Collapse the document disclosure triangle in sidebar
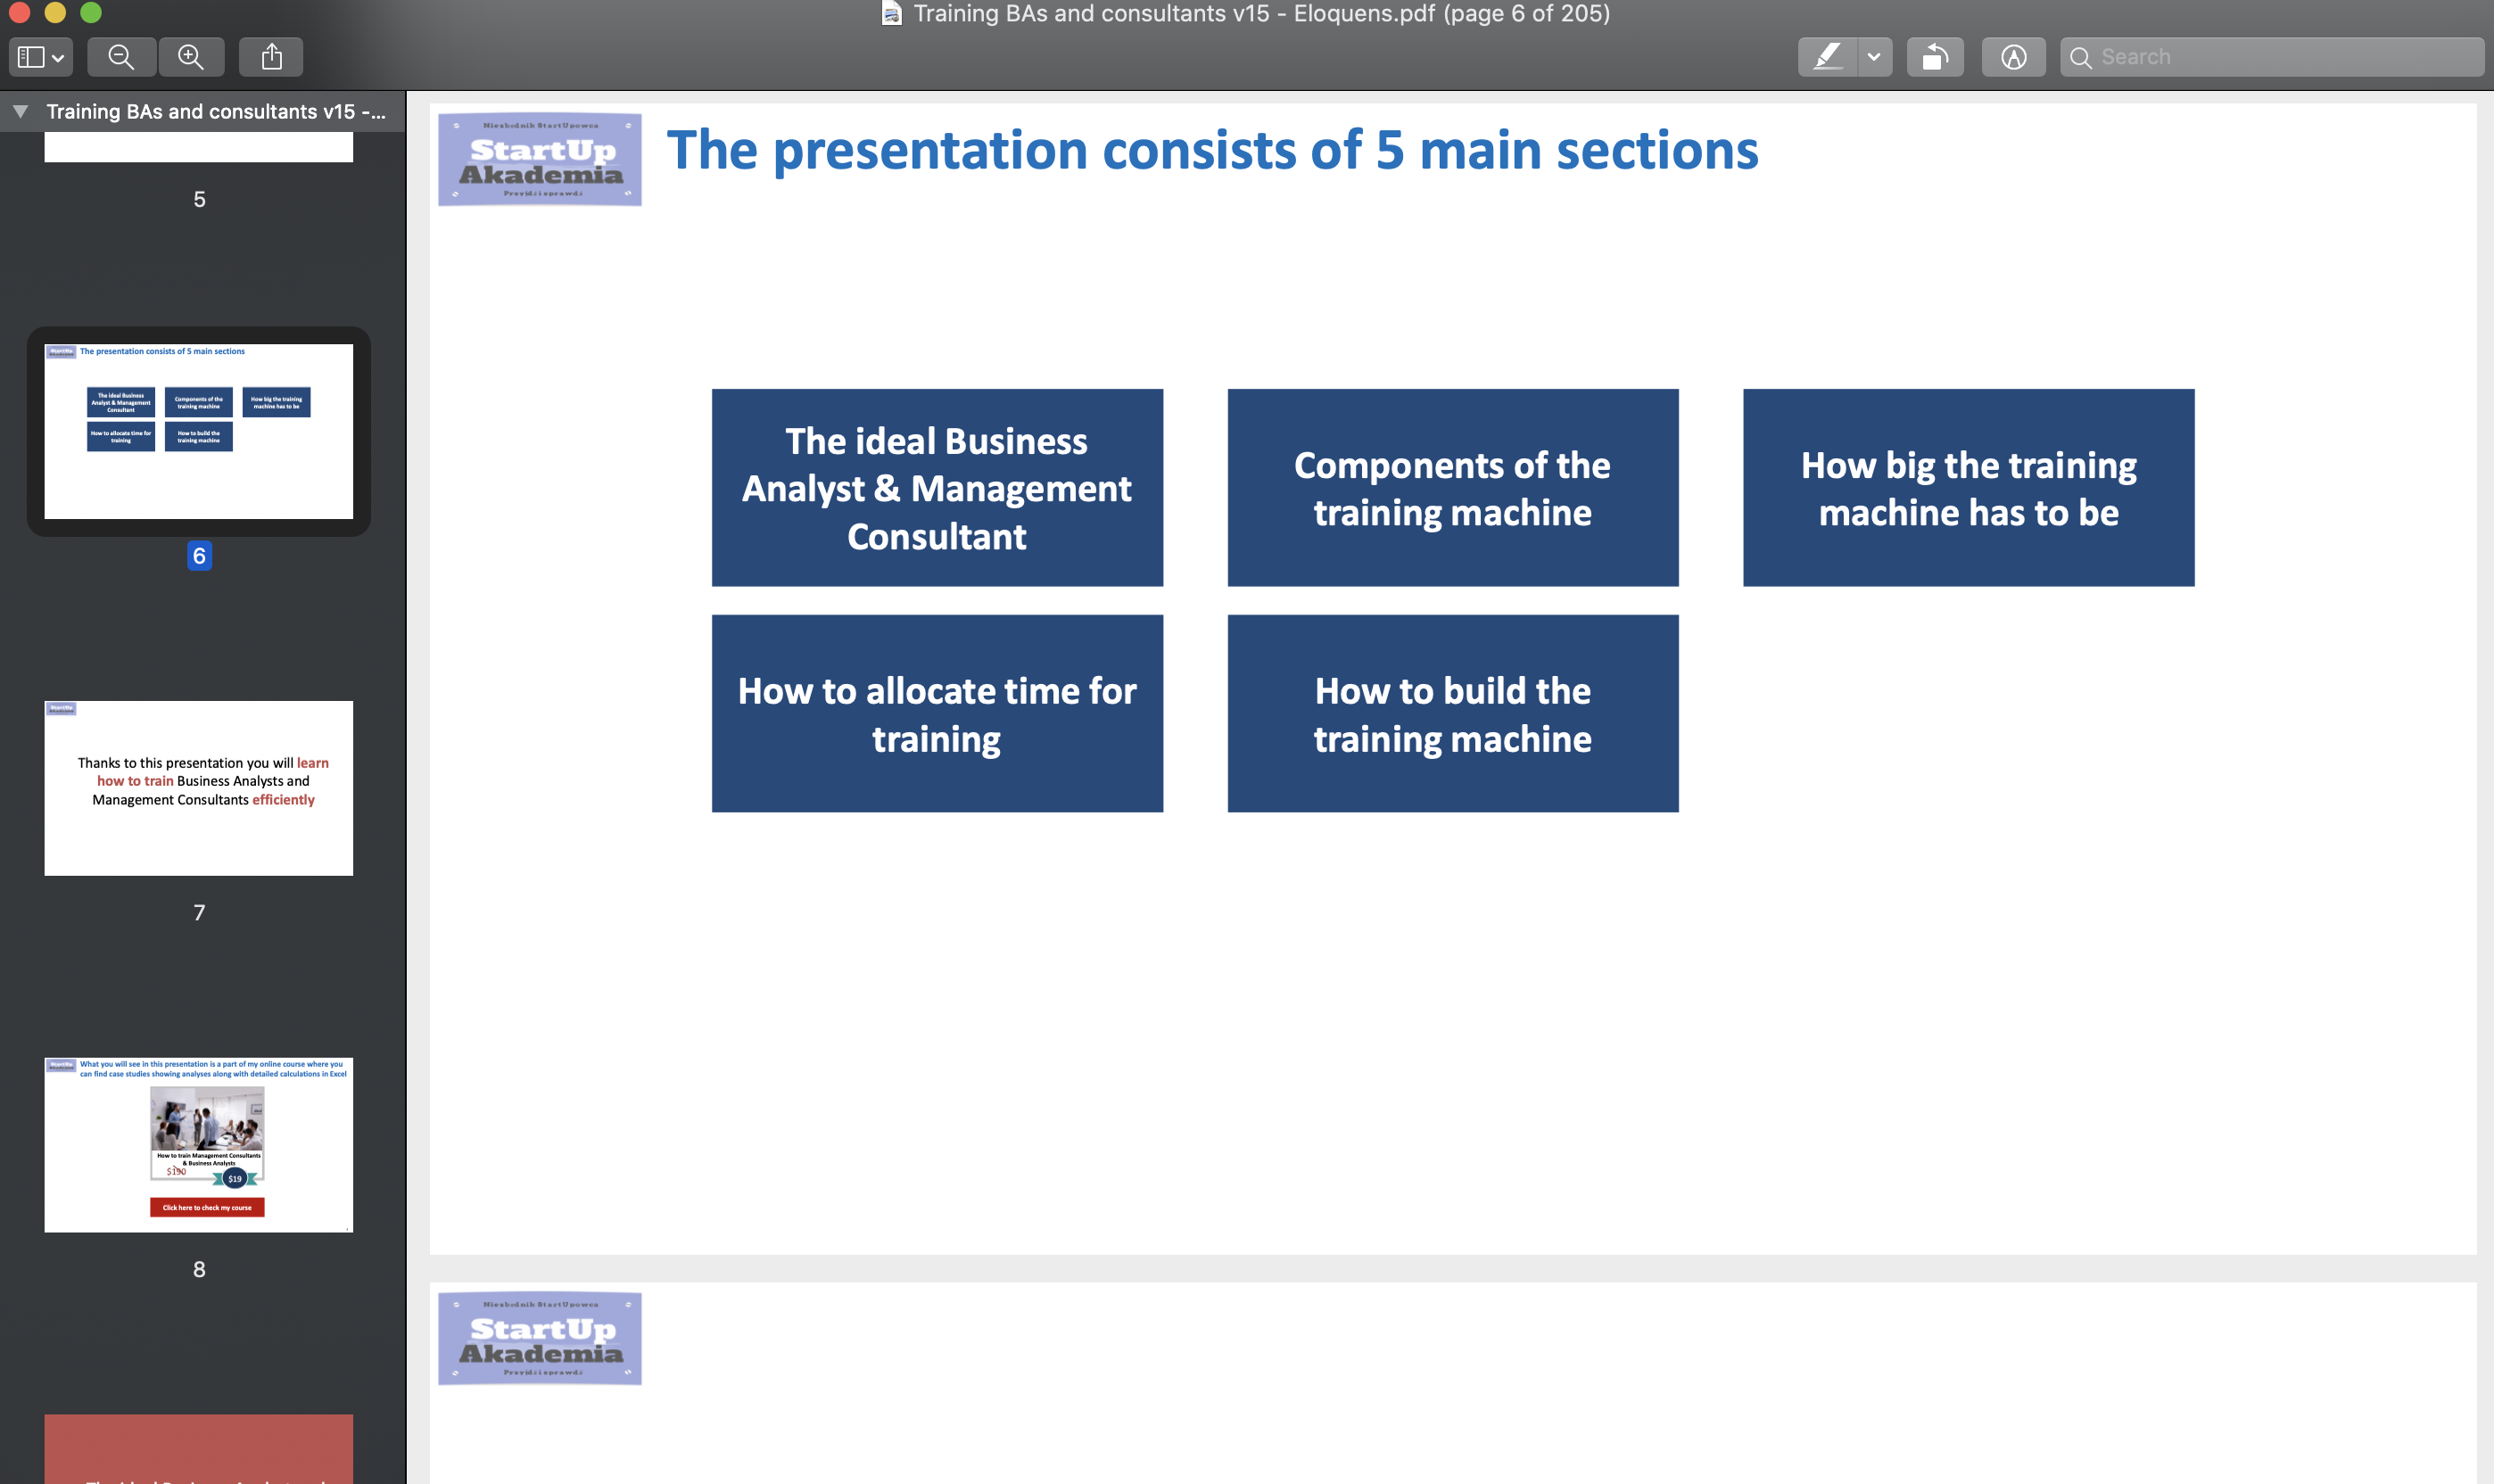 click(20, 111)
